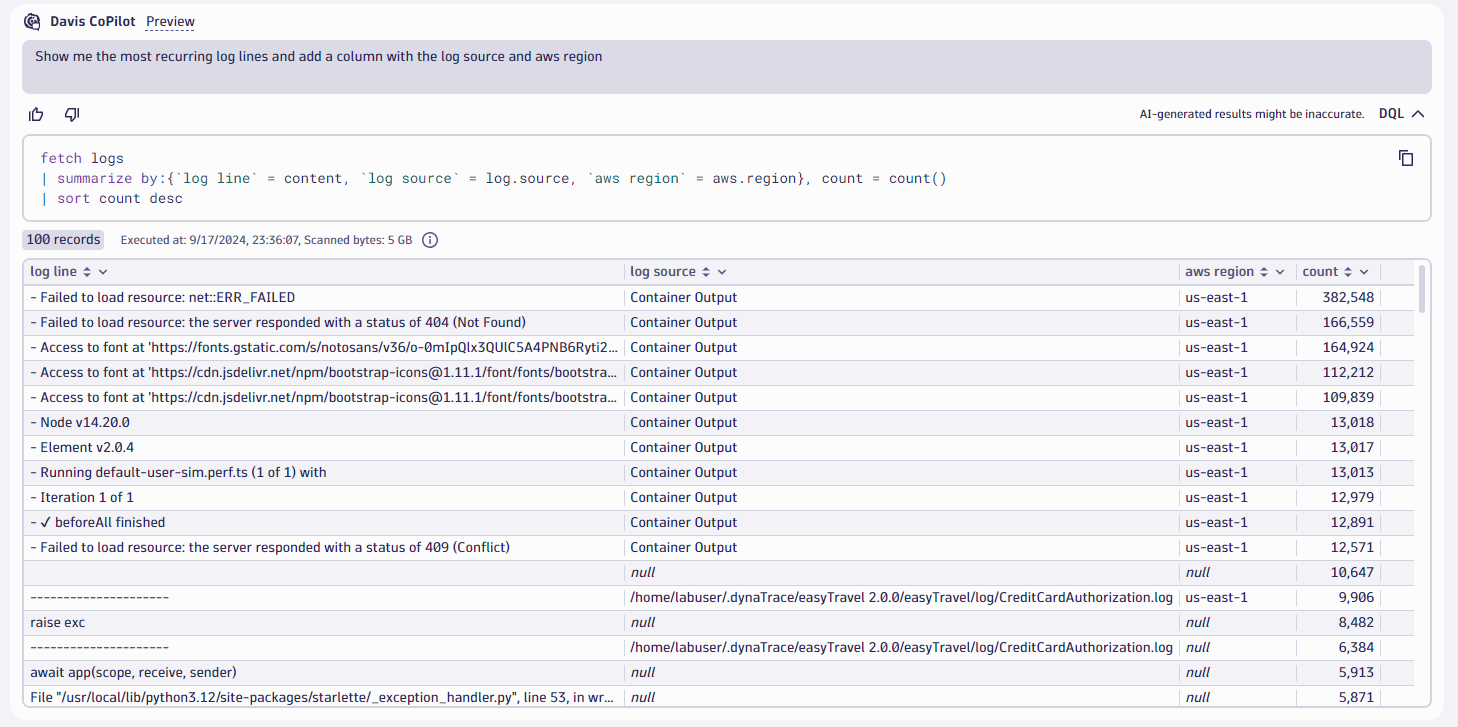
Task: Open the Preview link next to Davis CoPilot
Action: pyautogui.click(x=169, y=20)
